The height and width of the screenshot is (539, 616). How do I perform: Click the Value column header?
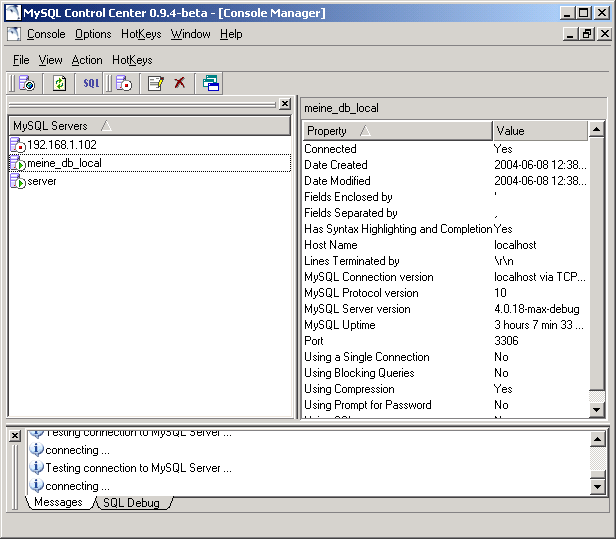click(540, 131)
